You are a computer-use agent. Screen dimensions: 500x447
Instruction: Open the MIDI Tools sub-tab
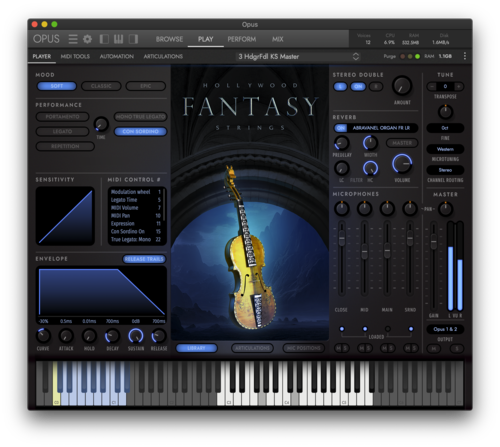tap(75, 56)
